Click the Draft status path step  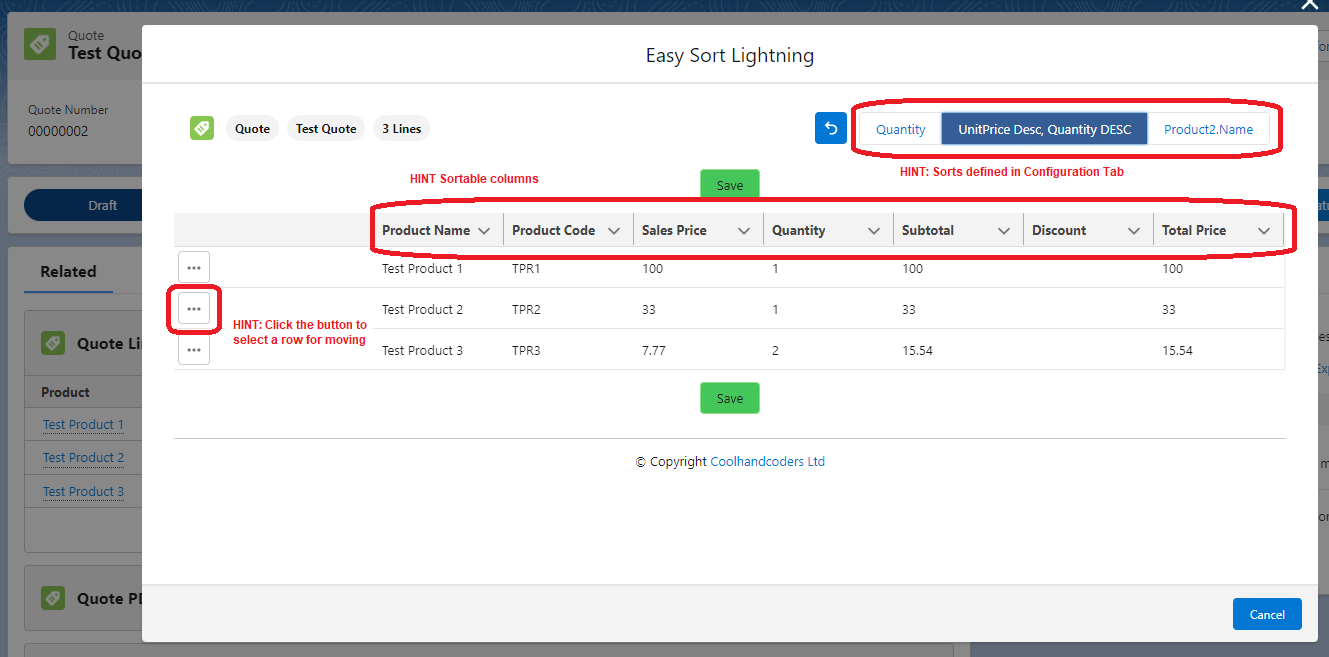pos(102,205)
